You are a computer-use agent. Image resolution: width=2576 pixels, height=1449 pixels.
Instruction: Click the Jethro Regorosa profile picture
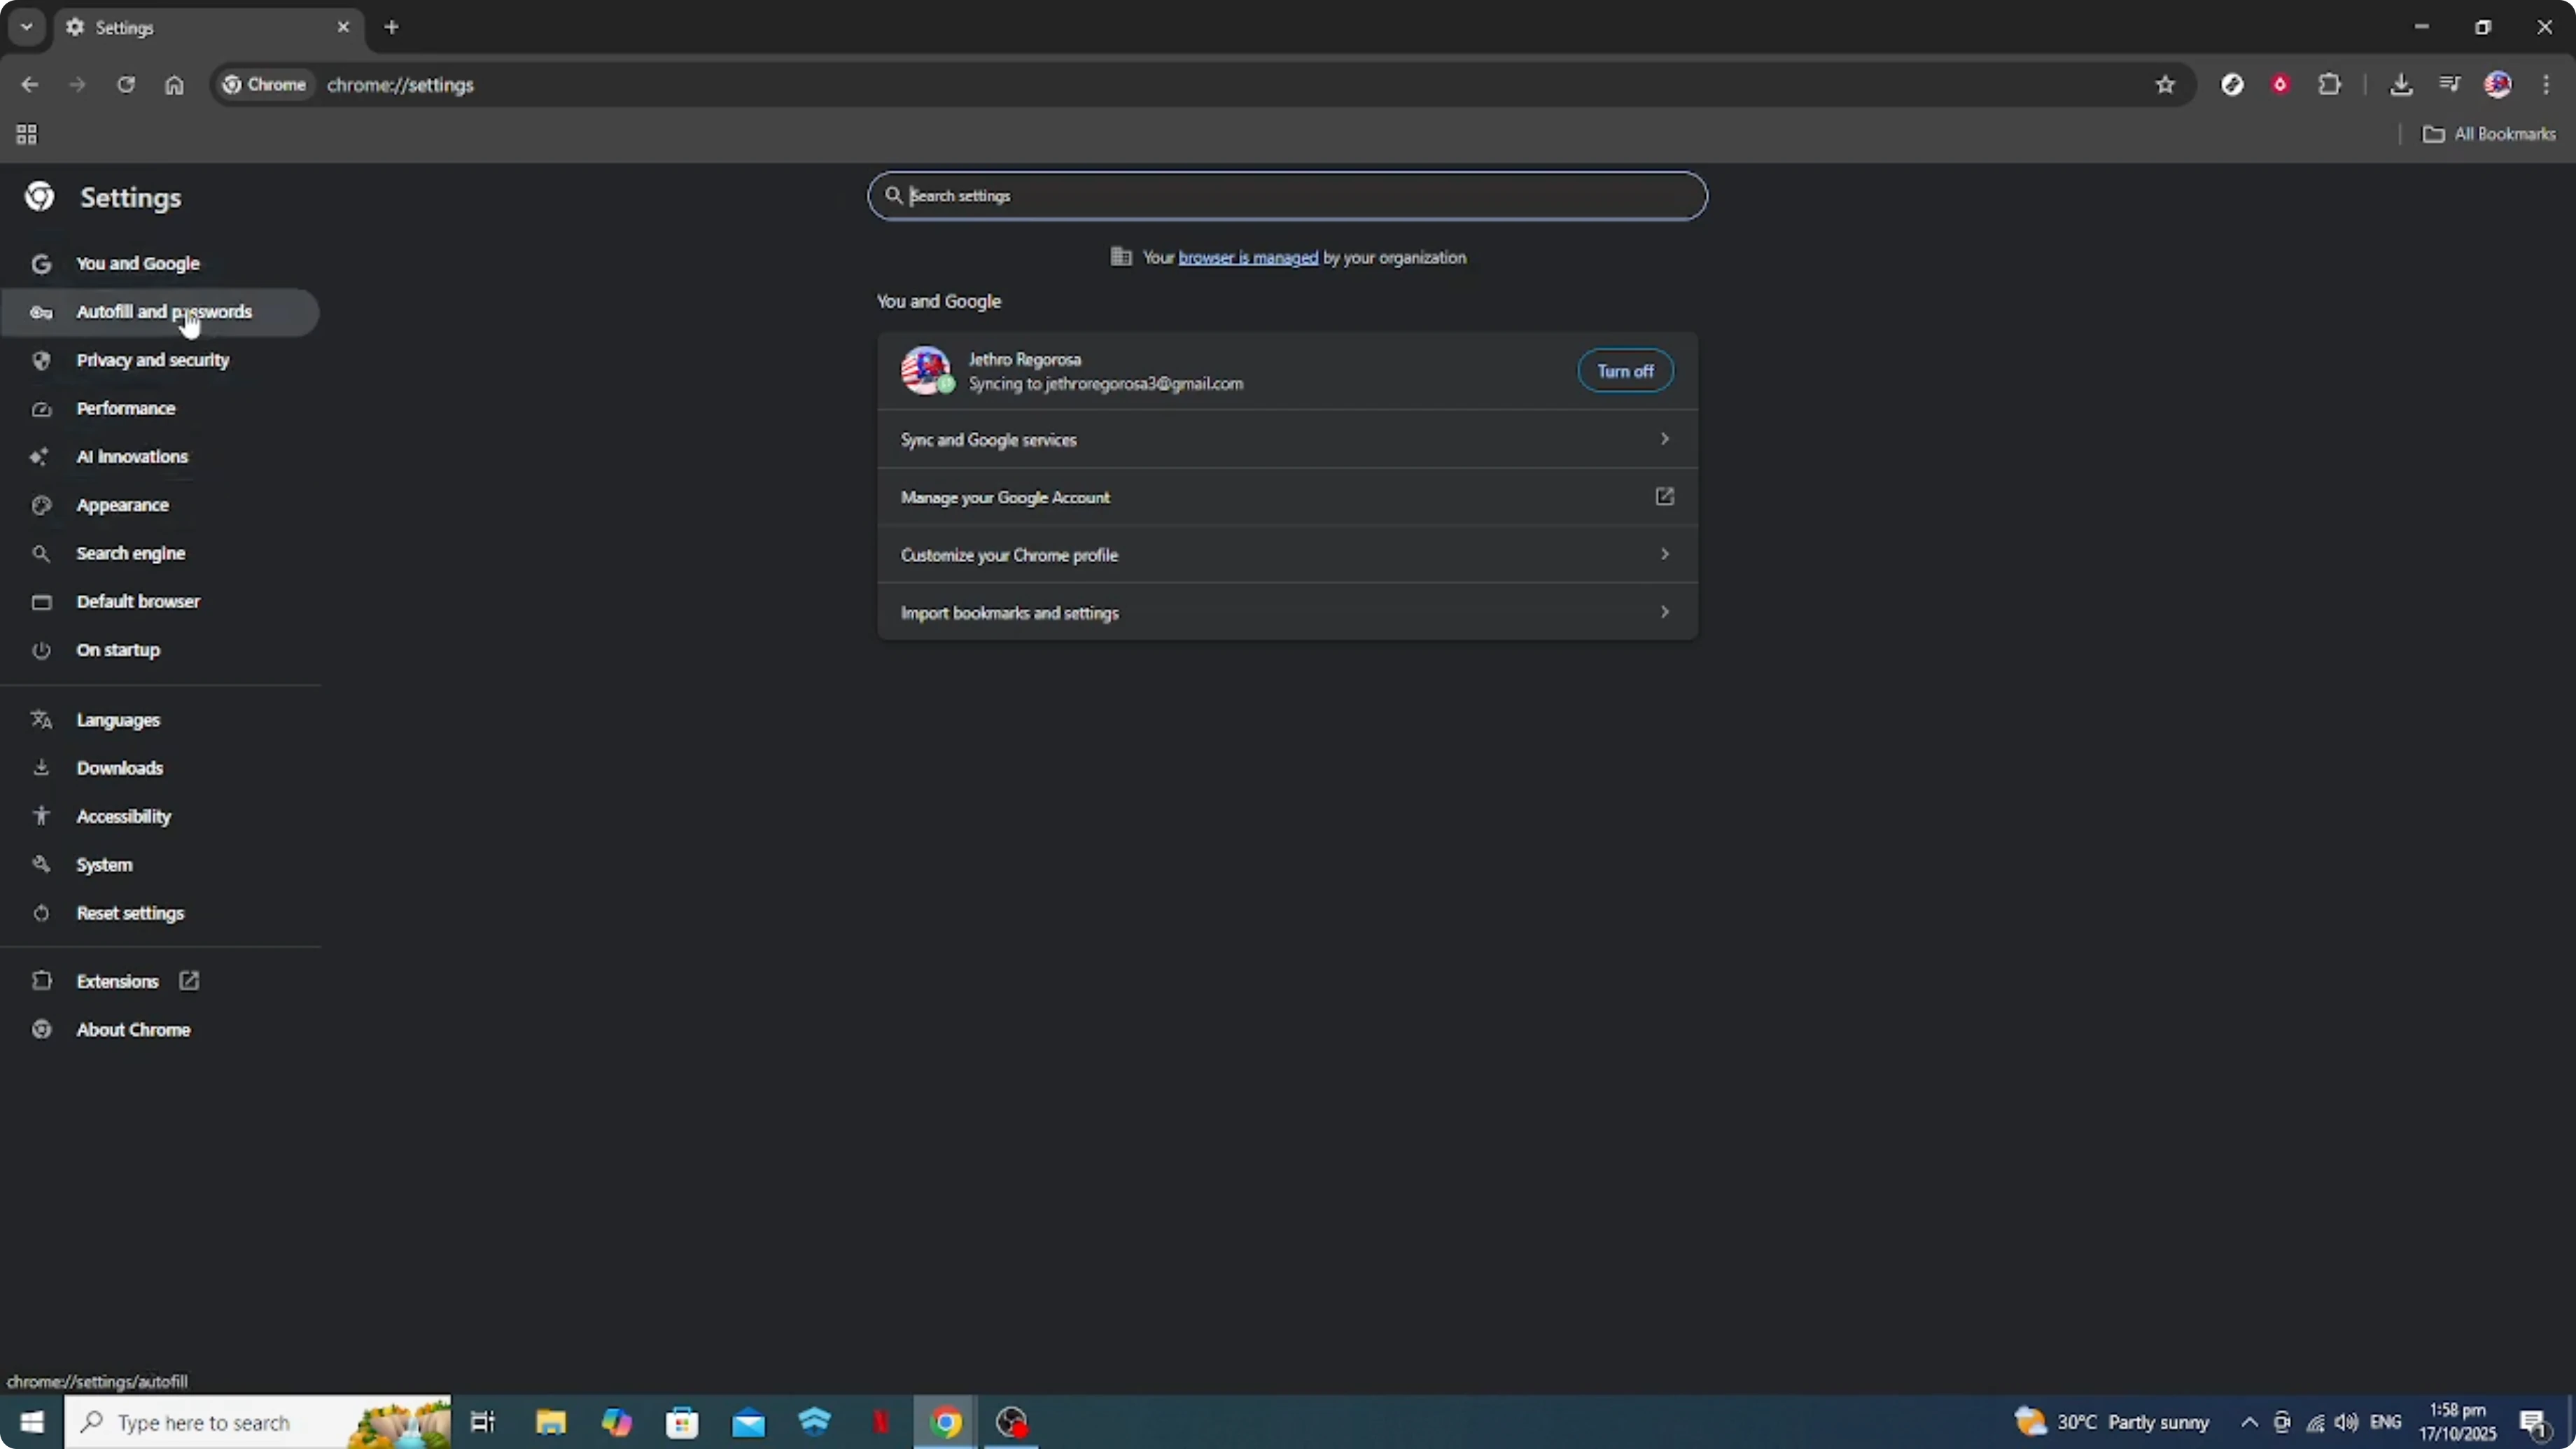tap(925, 371)
